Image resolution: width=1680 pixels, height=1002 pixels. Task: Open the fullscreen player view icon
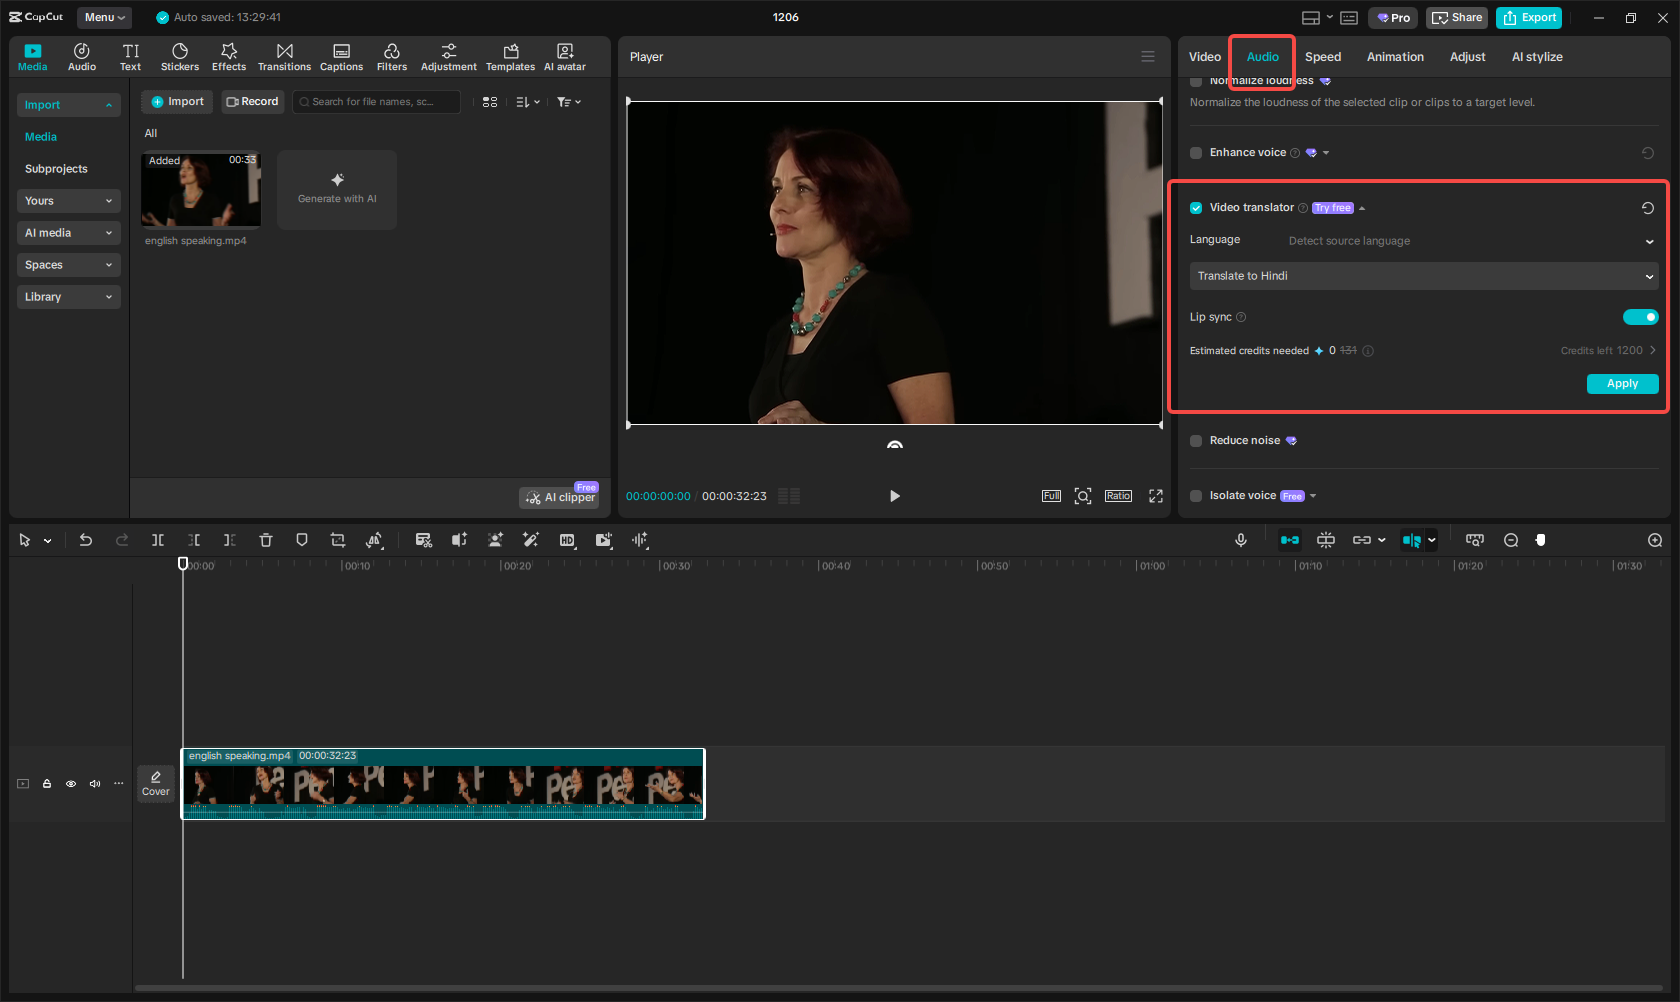coord(1156,496)
